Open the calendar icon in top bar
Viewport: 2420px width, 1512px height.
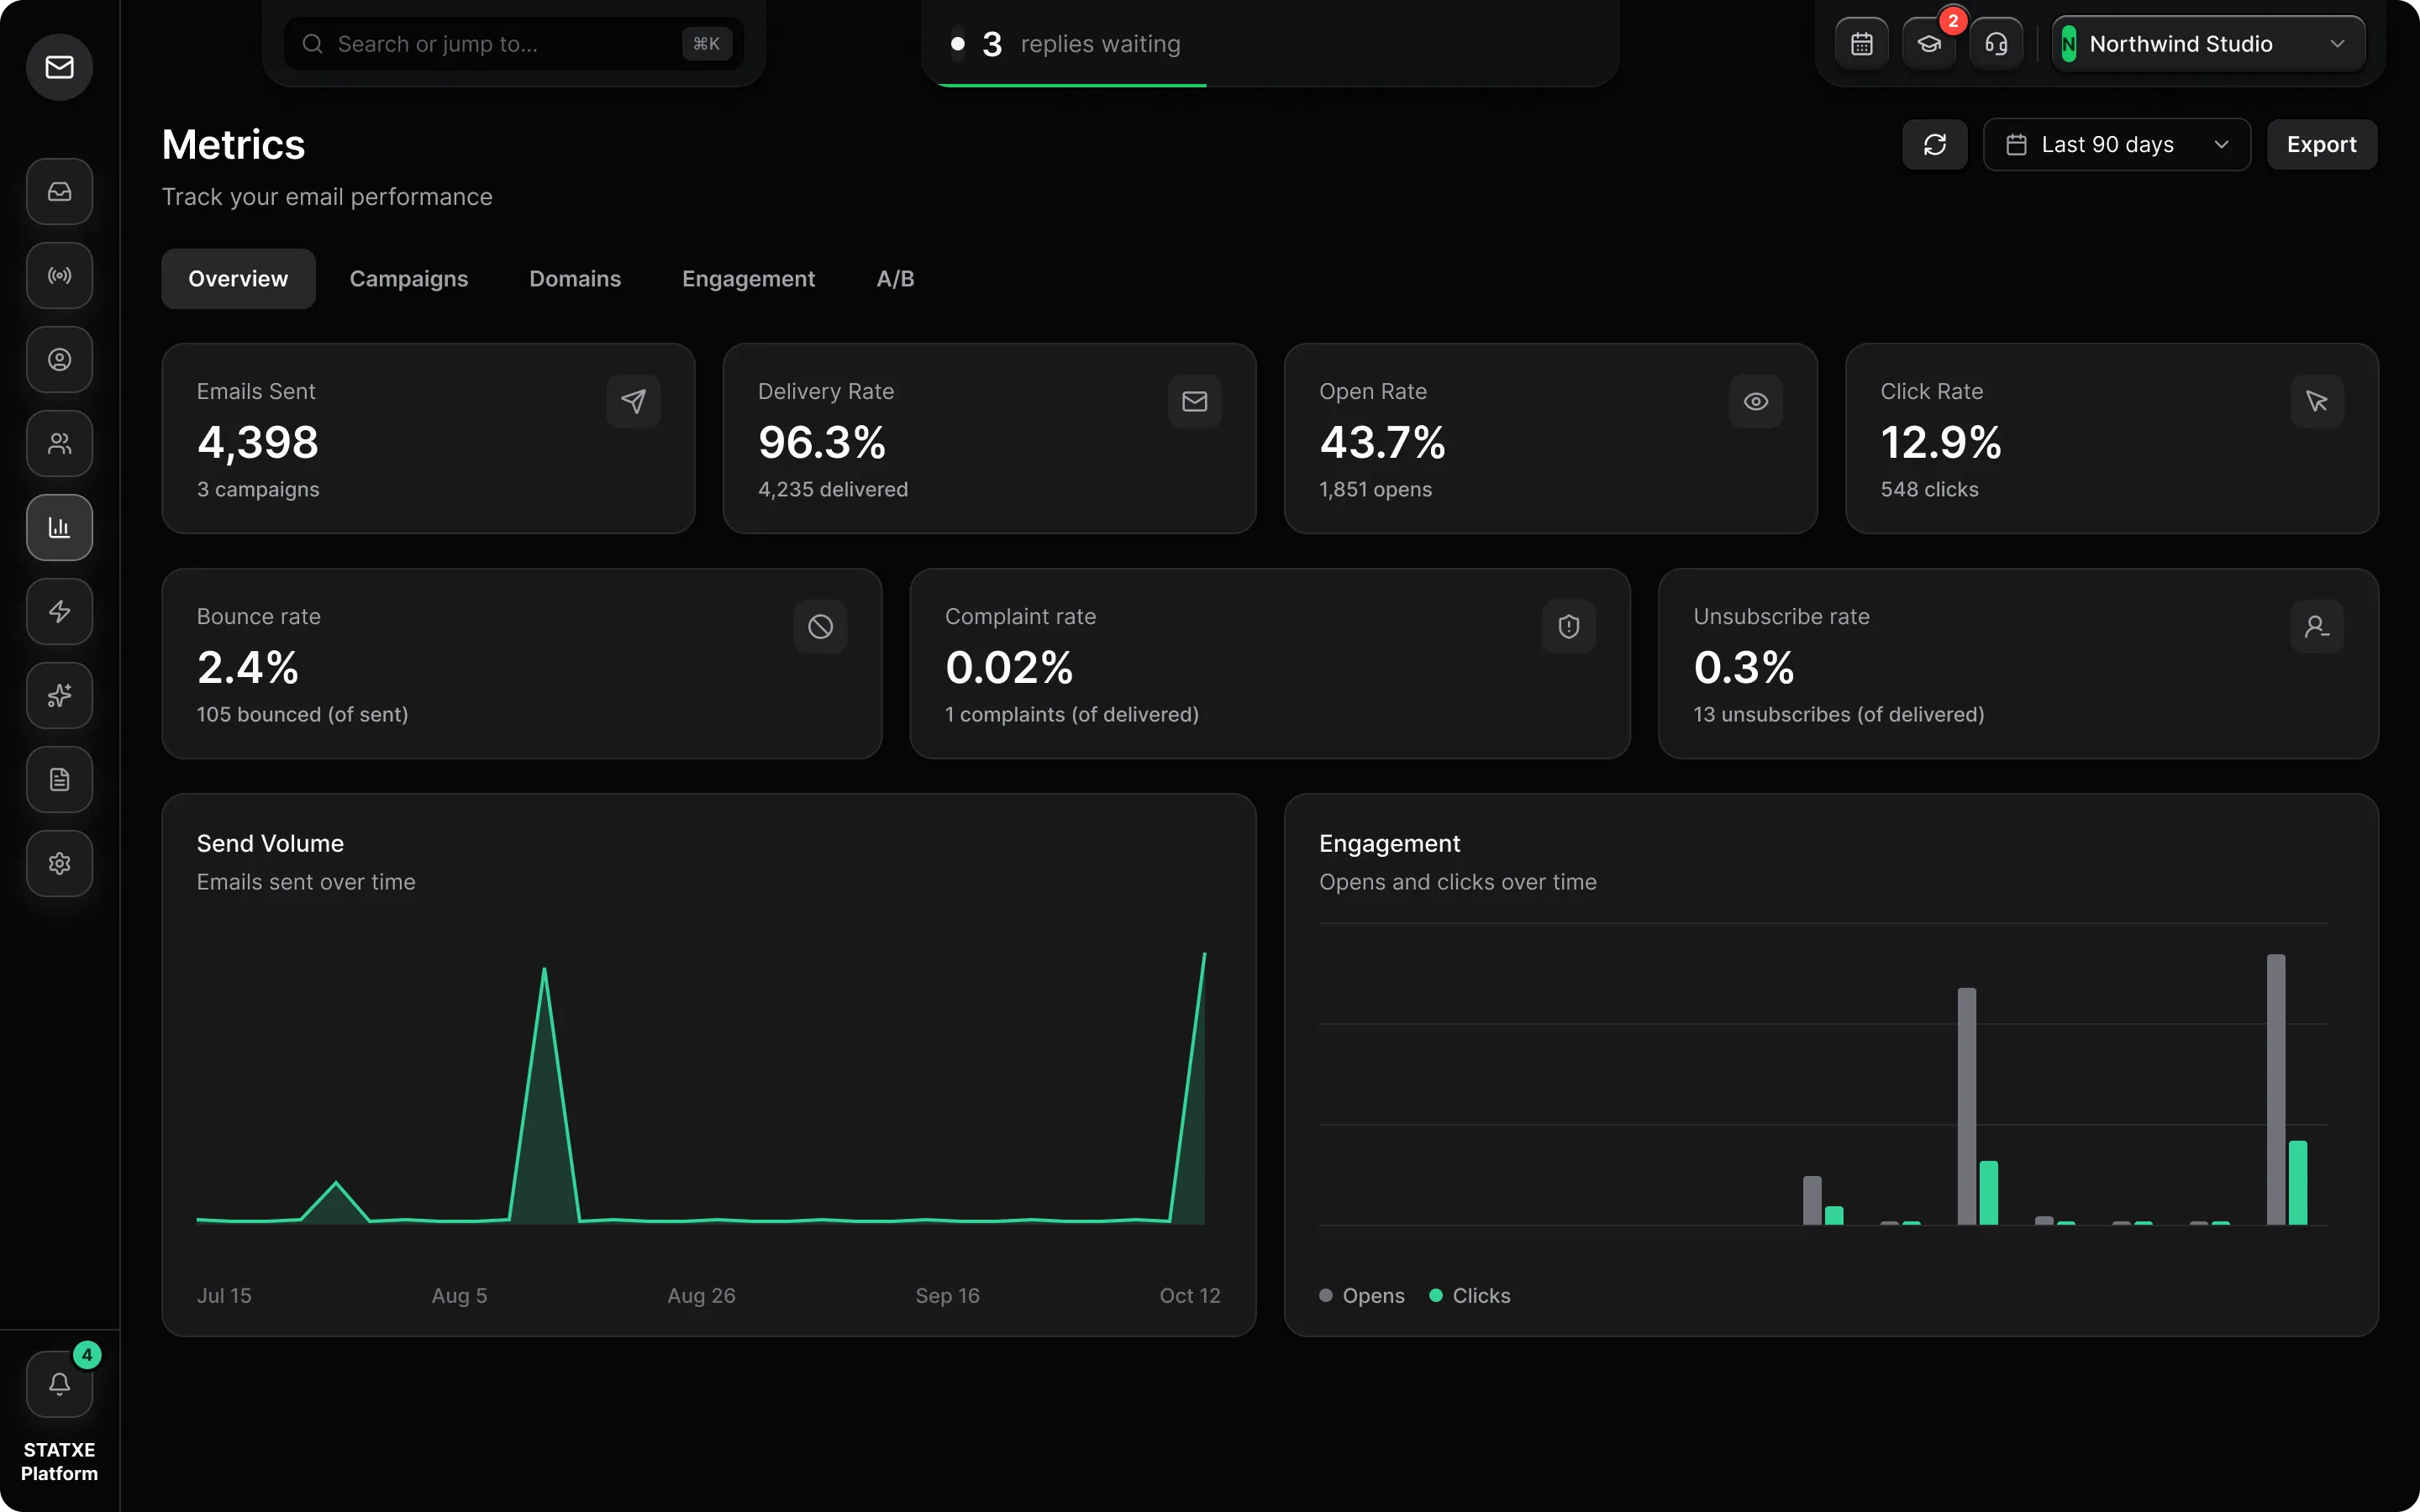click(1862, 44)
